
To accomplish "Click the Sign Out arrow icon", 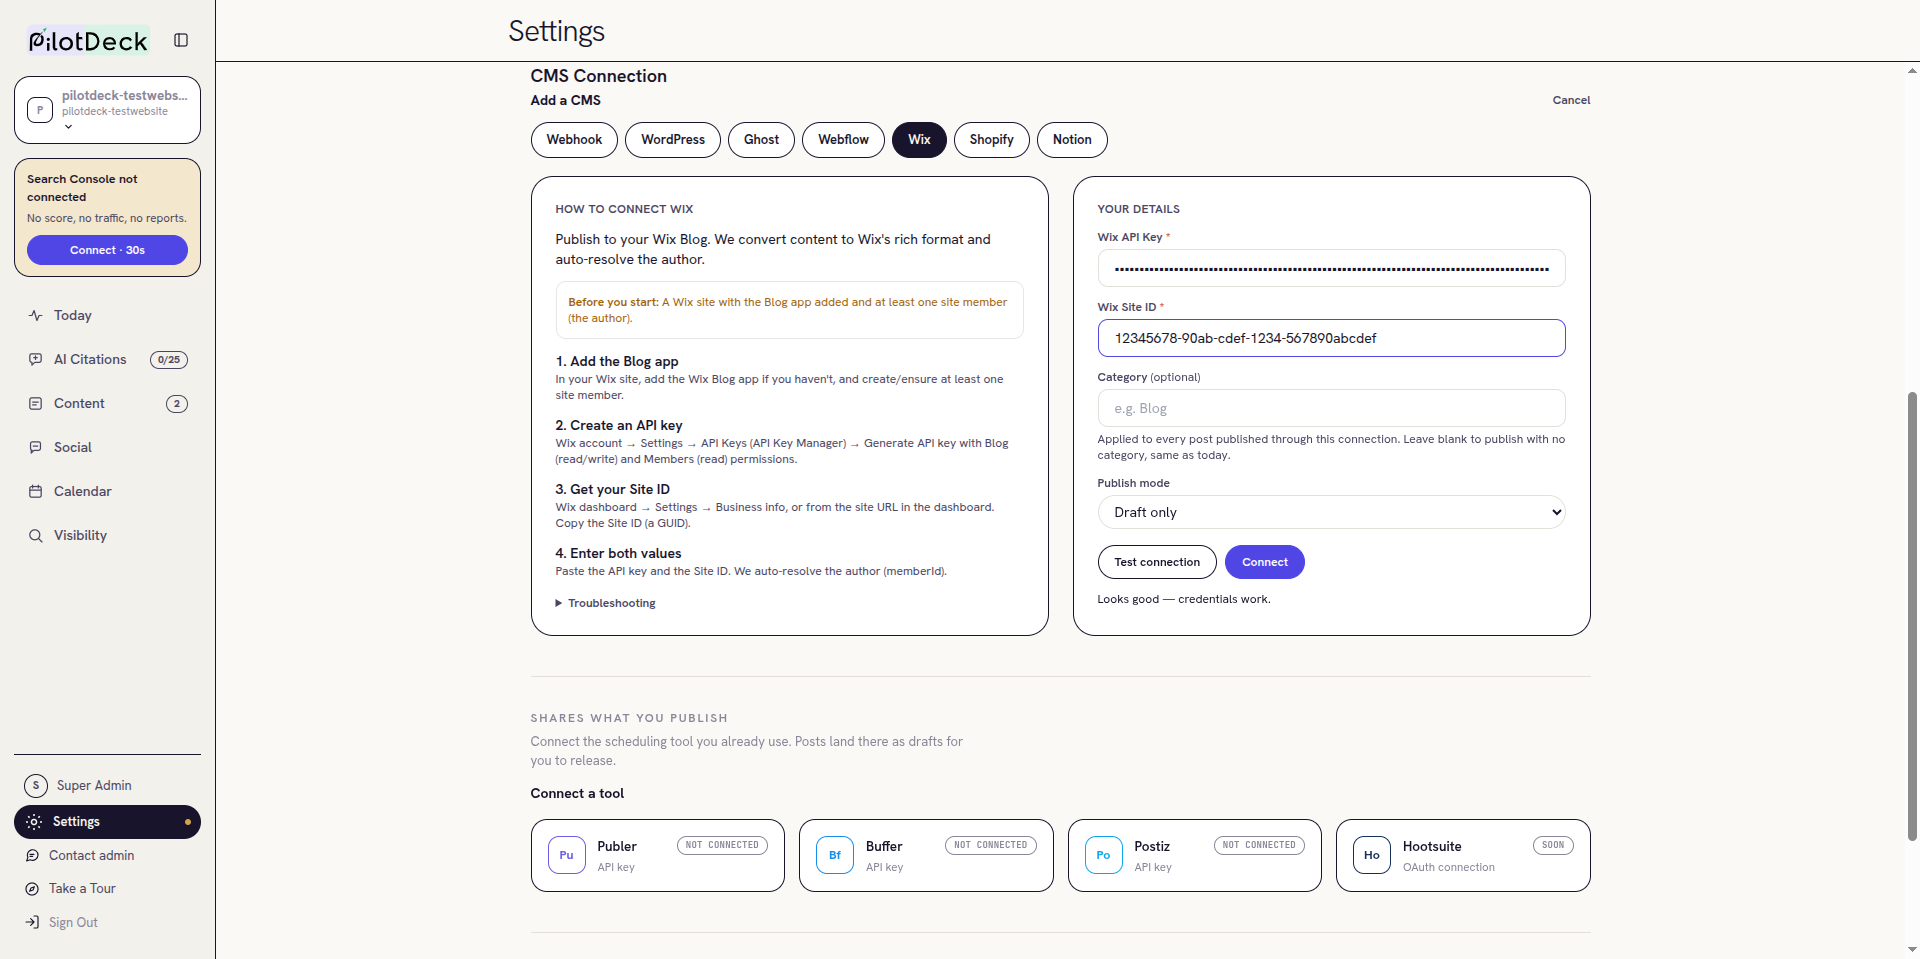I will [x=32, y=922].
